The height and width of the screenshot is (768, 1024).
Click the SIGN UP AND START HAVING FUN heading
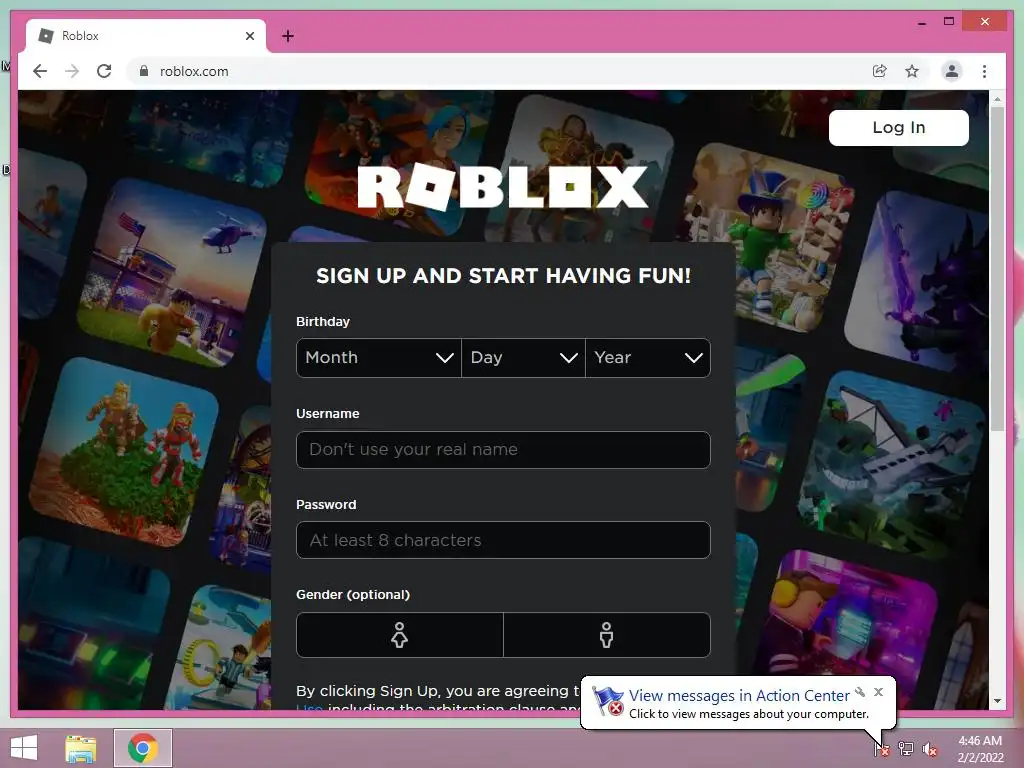(x=503, y=276)
